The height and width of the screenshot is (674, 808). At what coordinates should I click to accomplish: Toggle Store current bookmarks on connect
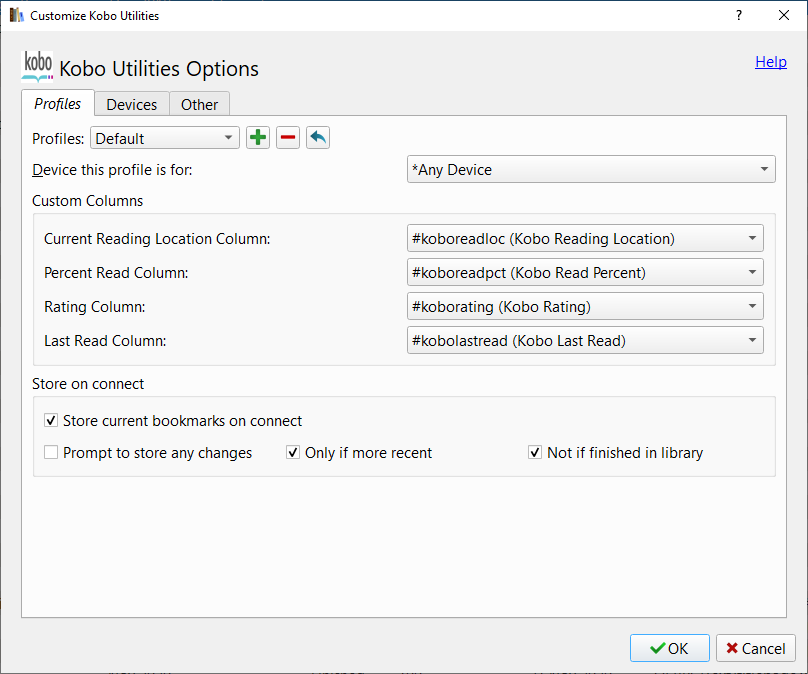tap(52, 421)
